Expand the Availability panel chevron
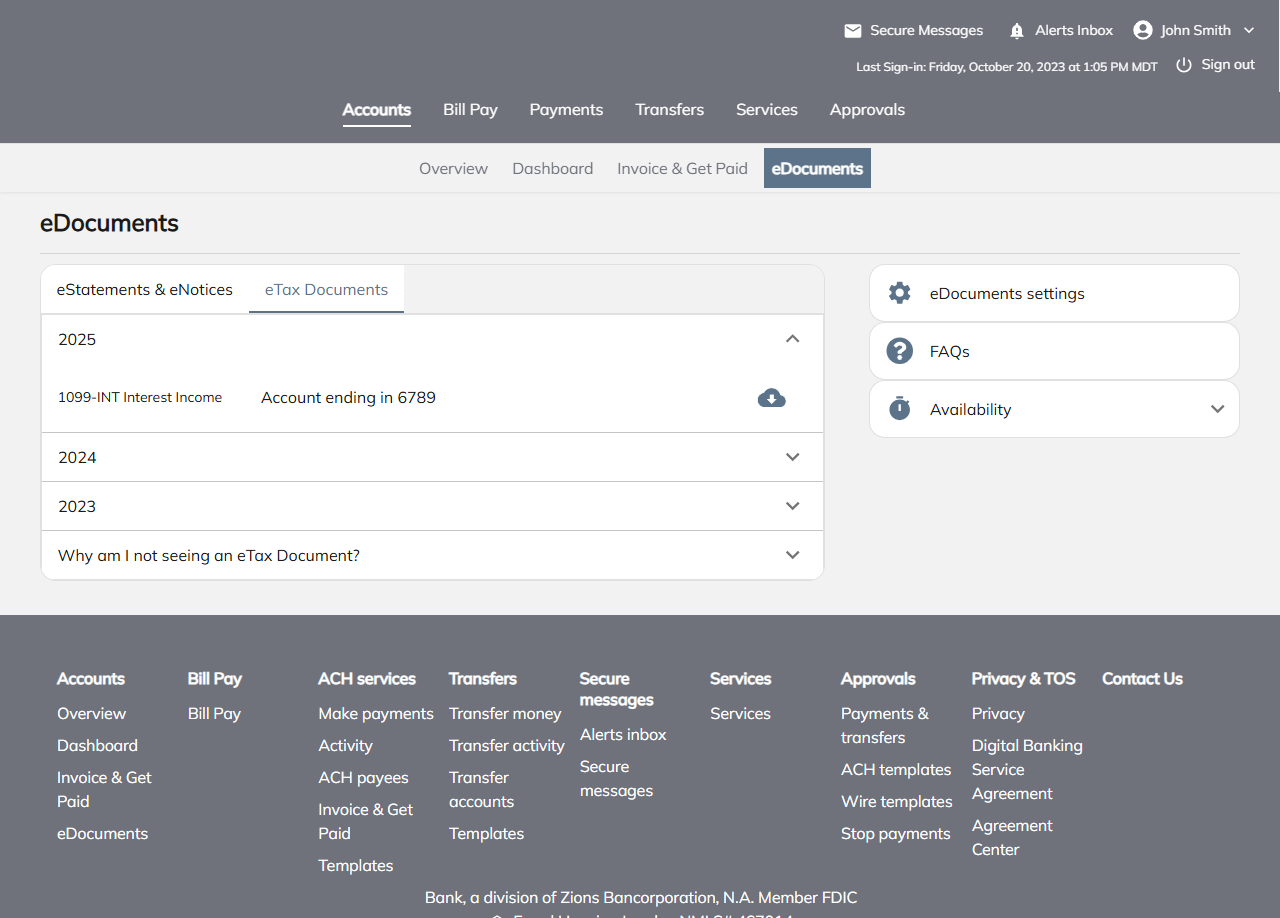 (x=1218, y=409)
